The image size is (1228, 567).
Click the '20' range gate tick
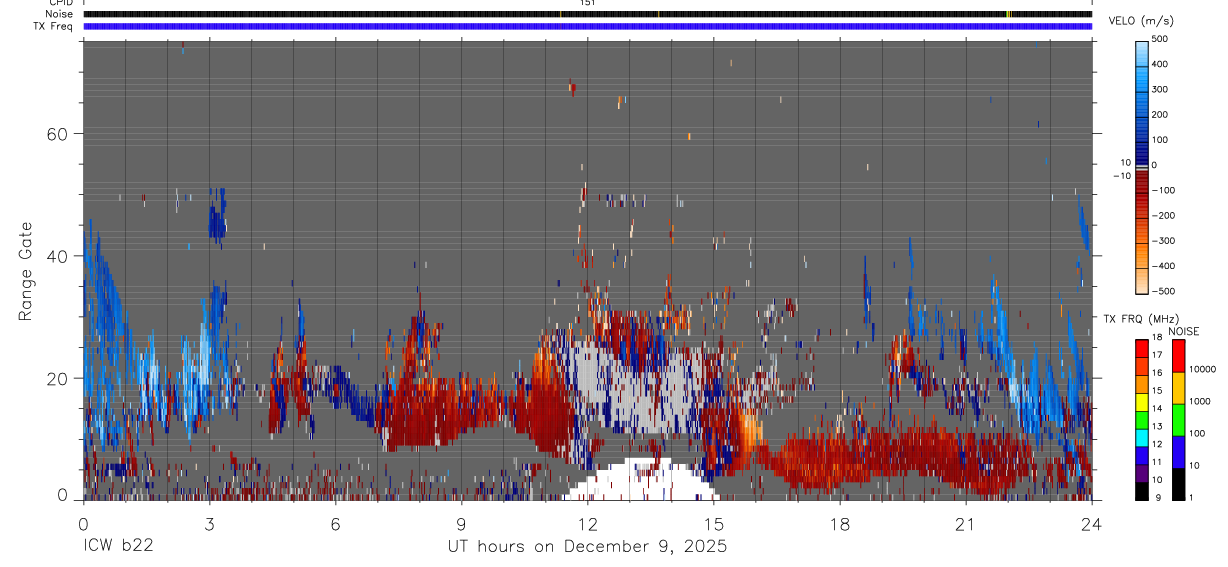pyautogui.click(x=57, y=378)
